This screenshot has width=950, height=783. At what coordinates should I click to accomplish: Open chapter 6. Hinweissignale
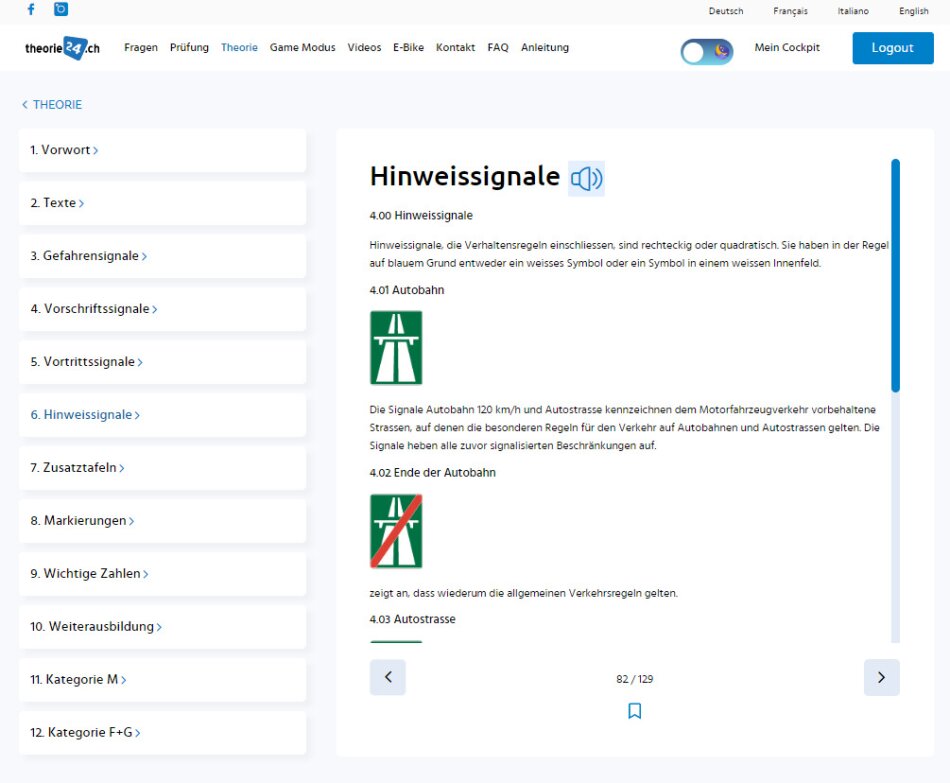[x=162, y=415]
